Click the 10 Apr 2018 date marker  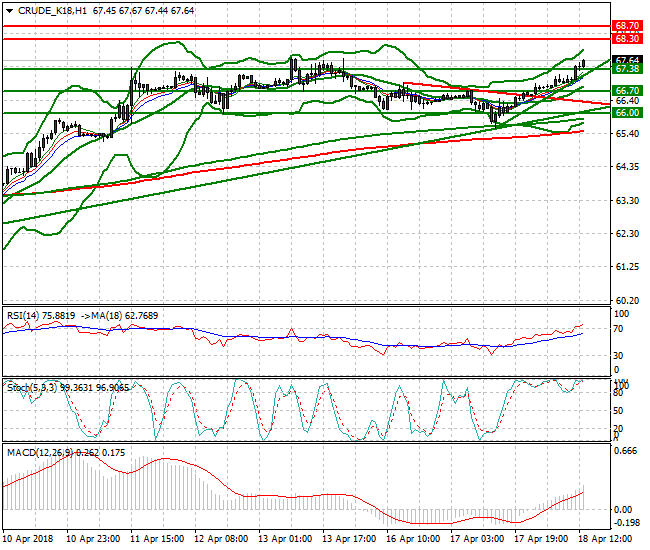click(28, 539)
